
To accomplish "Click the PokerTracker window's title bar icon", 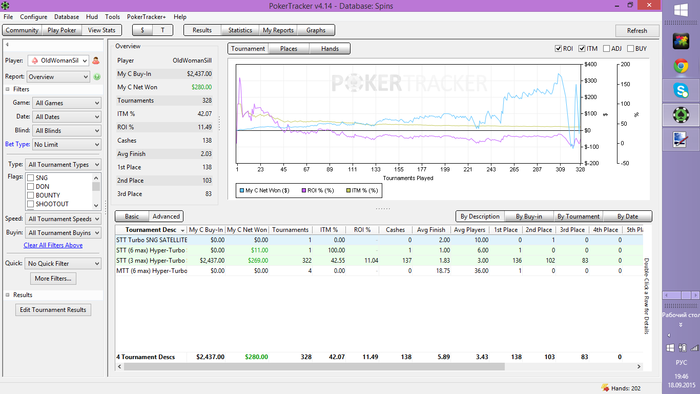I will point(5,5).
